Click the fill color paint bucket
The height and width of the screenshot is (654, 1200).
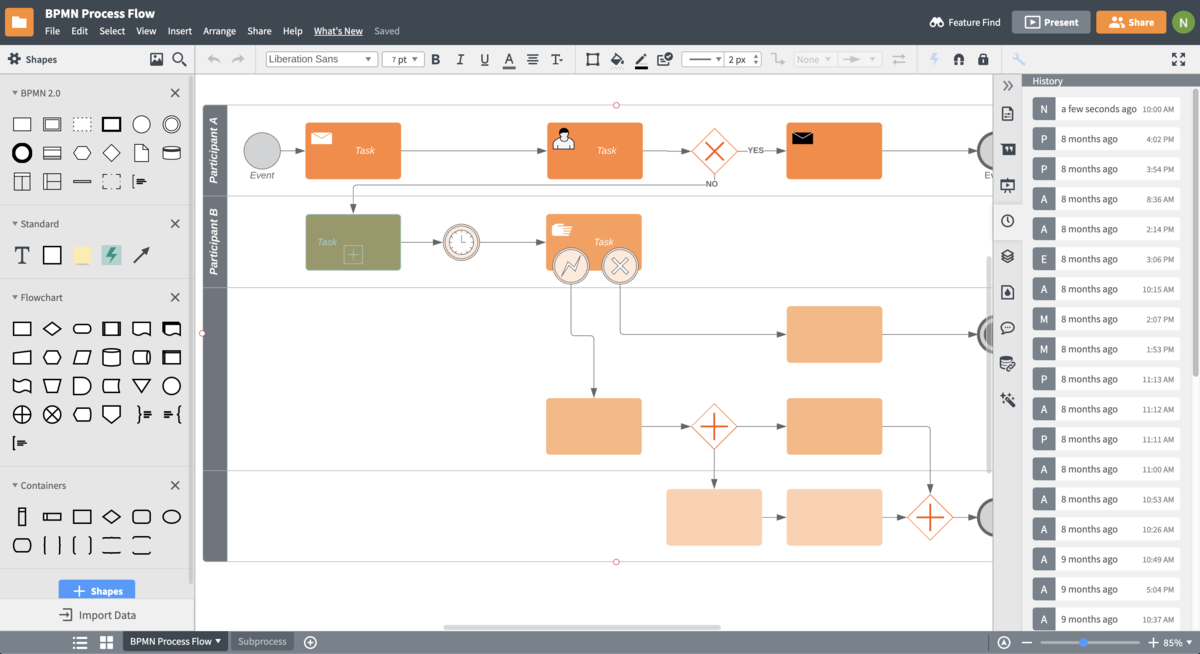[617, 60]
